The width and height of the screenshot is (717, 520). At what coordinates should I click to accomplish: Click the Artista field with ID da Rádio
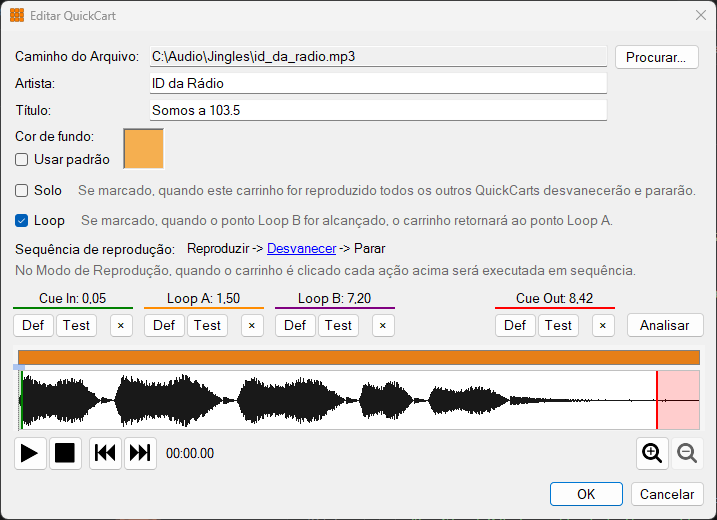pos(378,83)
